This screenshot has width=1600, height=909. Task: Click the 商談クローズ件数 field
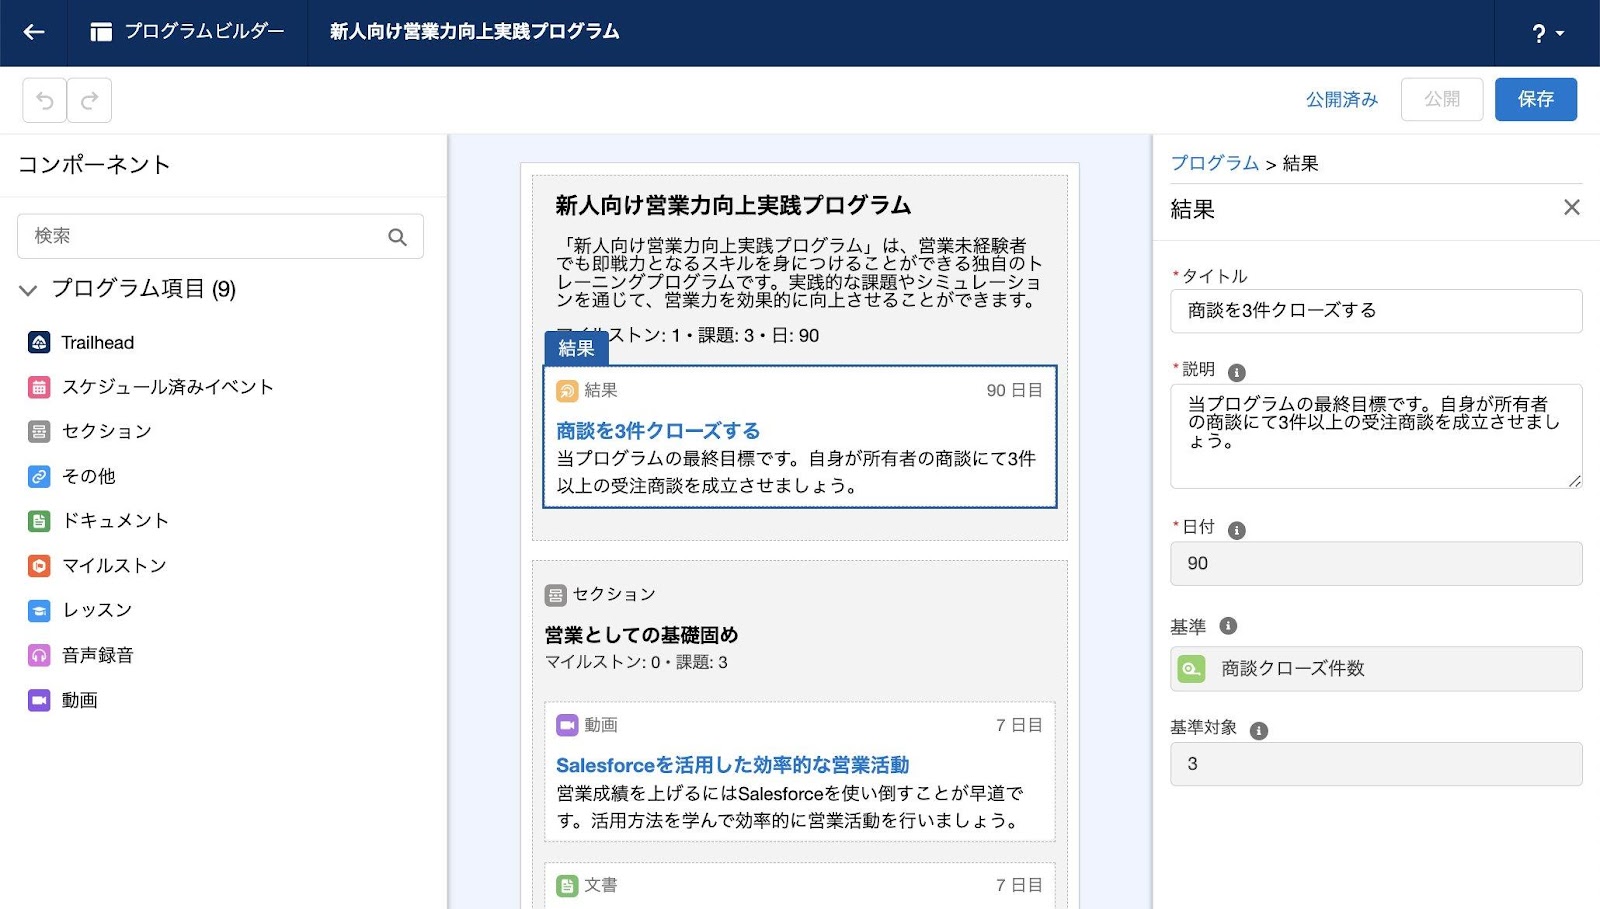tap(1376, 669)
